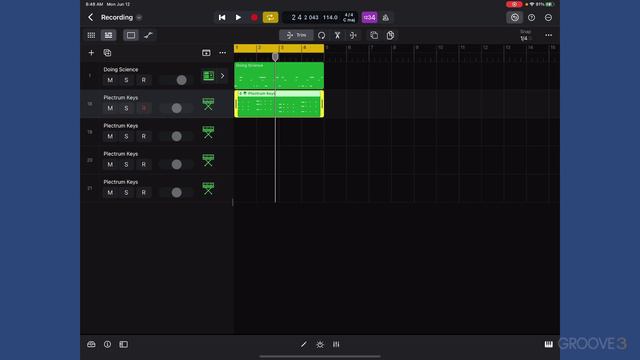Tap the 114.0 tempo value
Viewport: 640px width, 360px height.
(330, 18)
